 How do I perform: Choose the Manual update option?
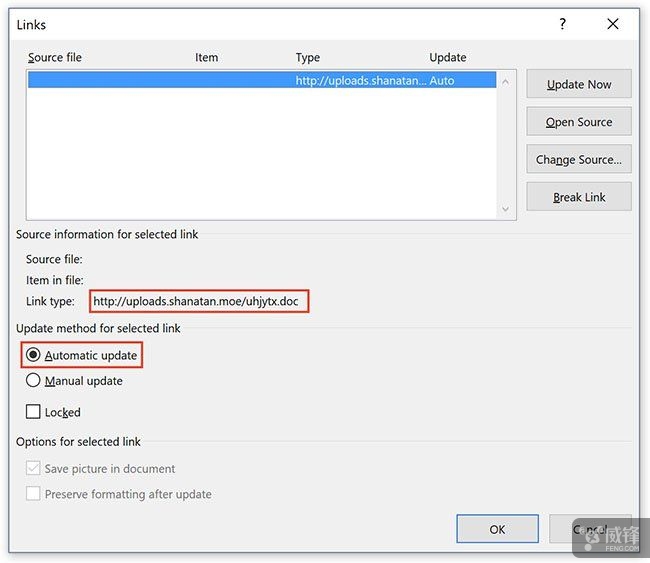click(x=34, y=380)
